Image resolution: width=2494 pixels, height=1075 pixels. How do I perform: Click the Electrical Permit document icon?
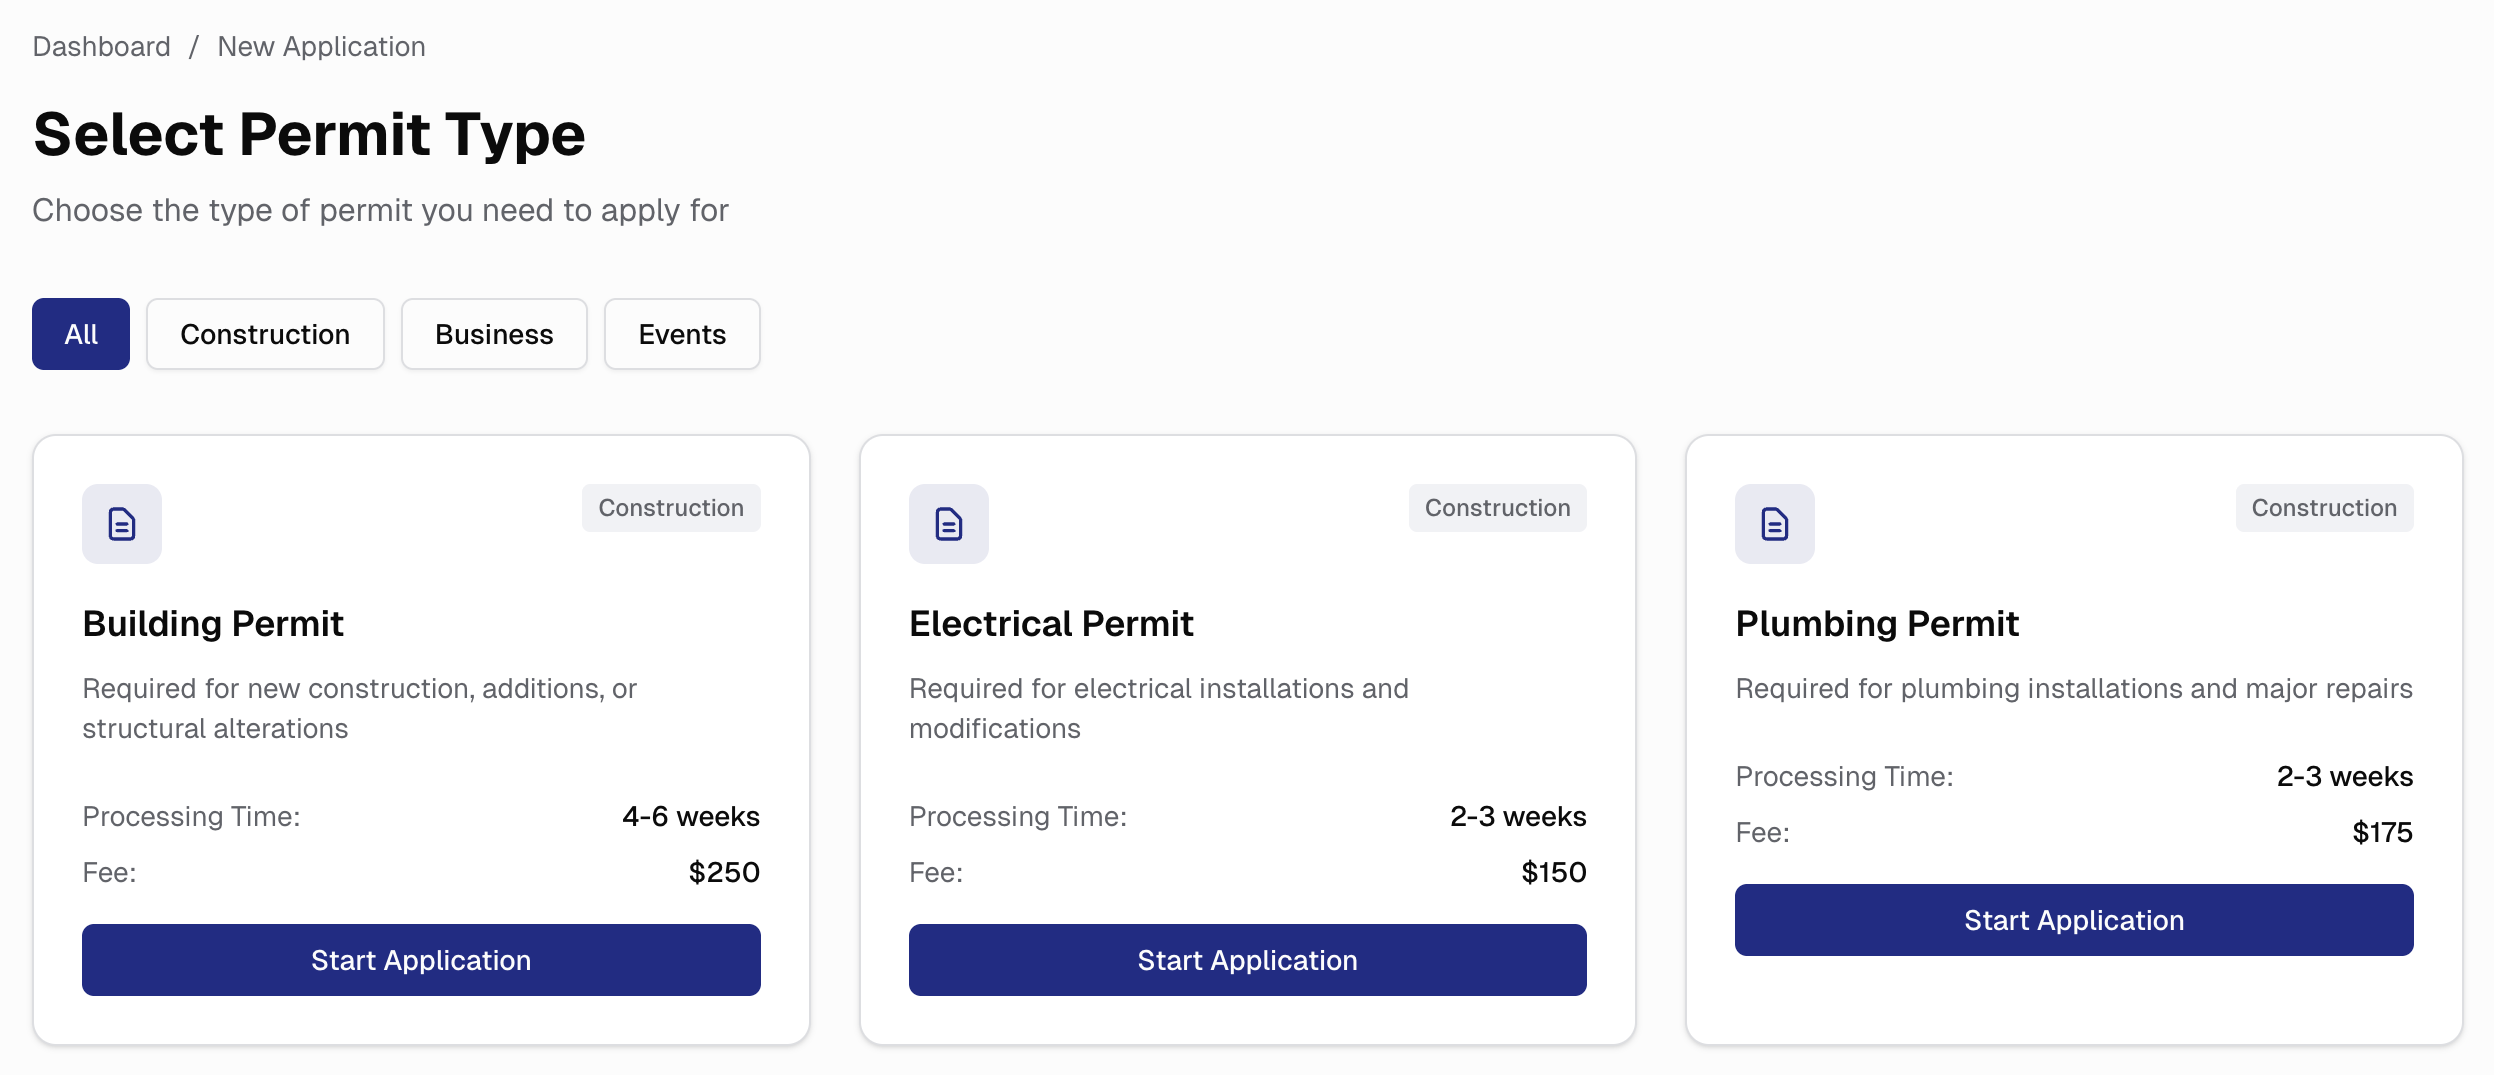[x=947, y=524]
